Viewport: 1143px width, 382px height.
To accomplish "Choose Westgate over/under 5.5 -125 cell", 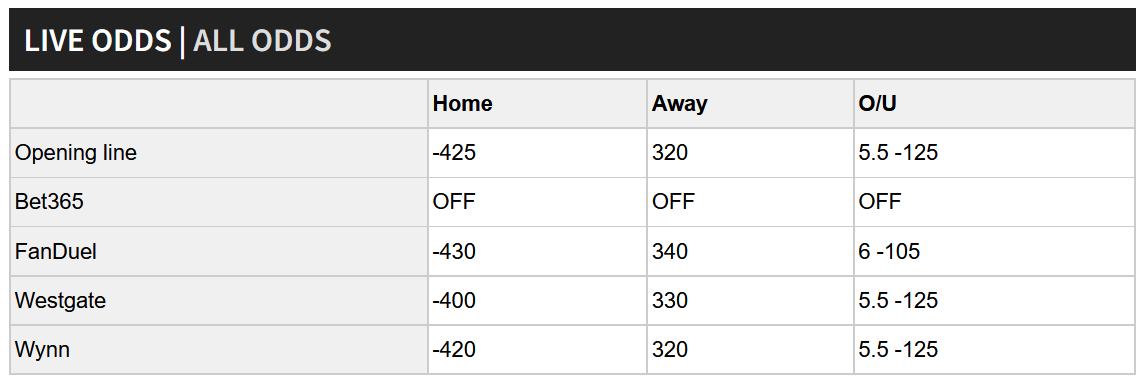I will 898,300.
